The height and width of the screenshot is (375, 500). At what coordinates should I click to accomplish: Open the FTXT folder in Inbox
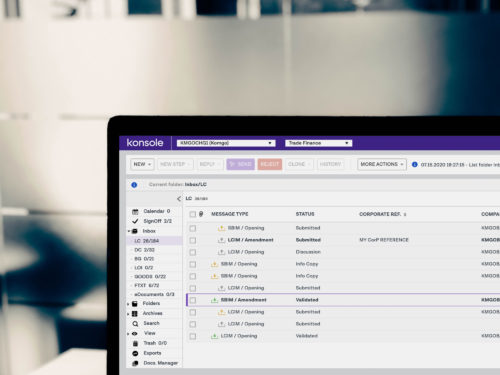147,285
